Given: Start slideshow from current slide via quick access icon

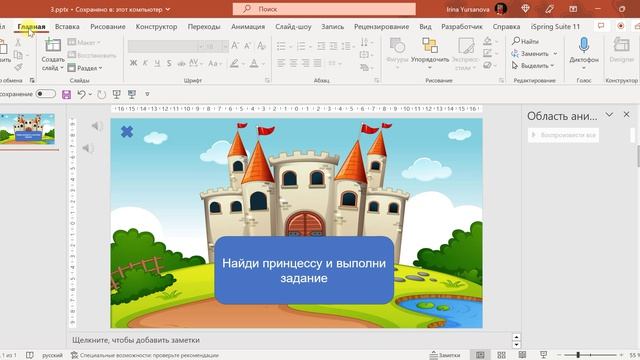Looking at the screenshot, I should 131,95.
